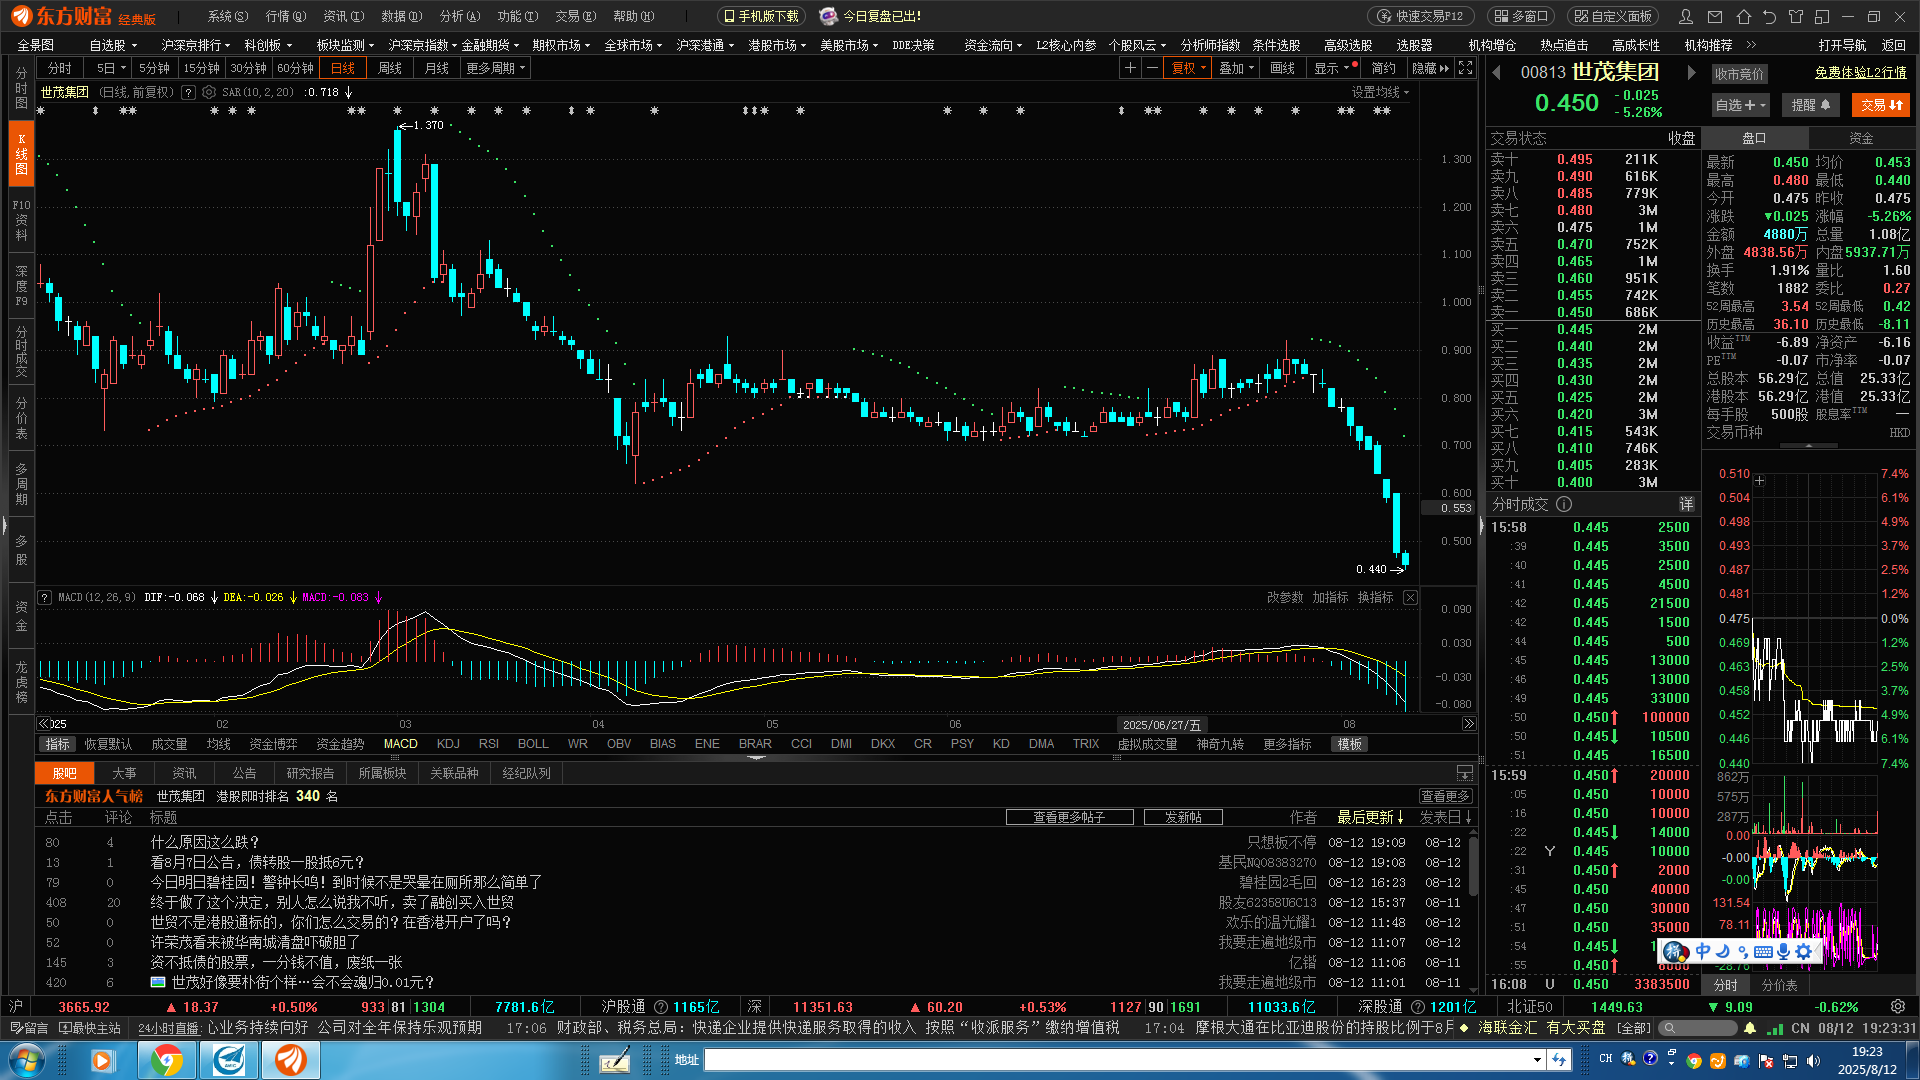Click the undo/back arrow icon
The height and width of the screenshot is (1080, 1920).
pos(1770,16)
